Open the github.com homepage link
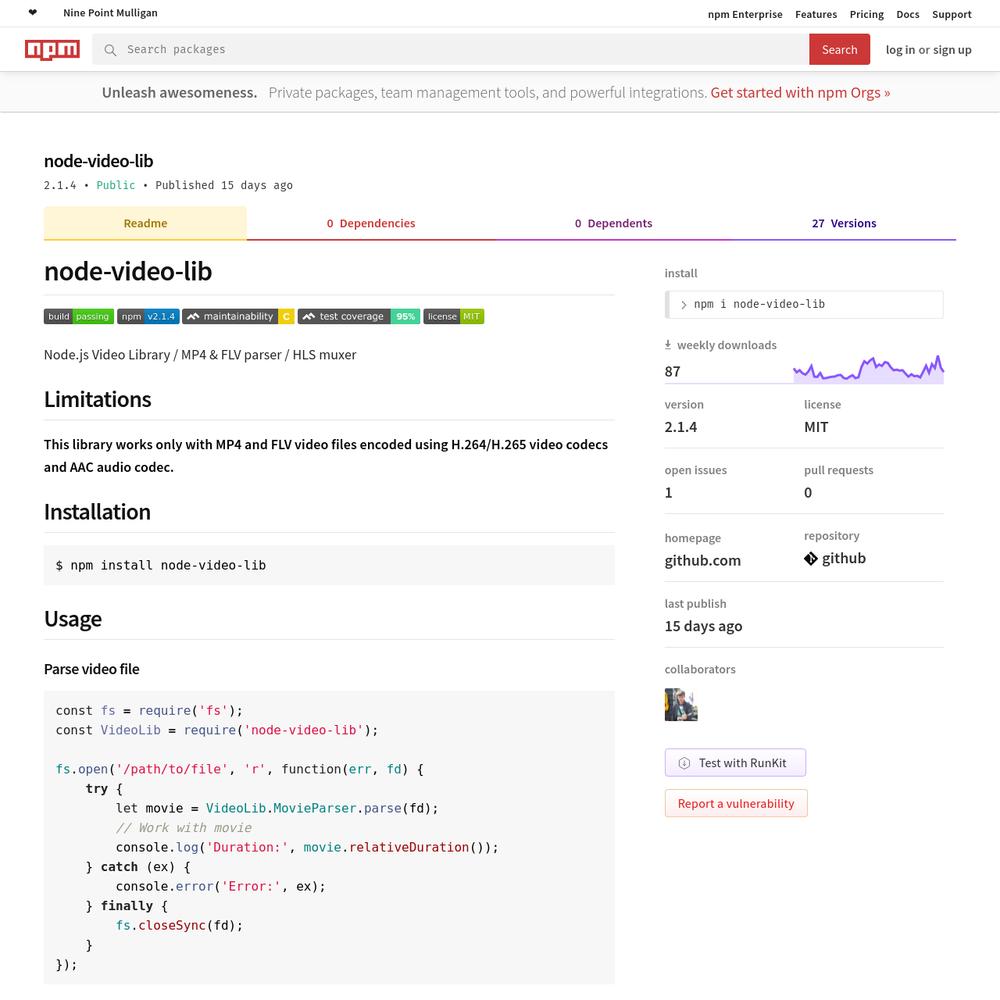1000x1000 pixels. click(702, 561)
